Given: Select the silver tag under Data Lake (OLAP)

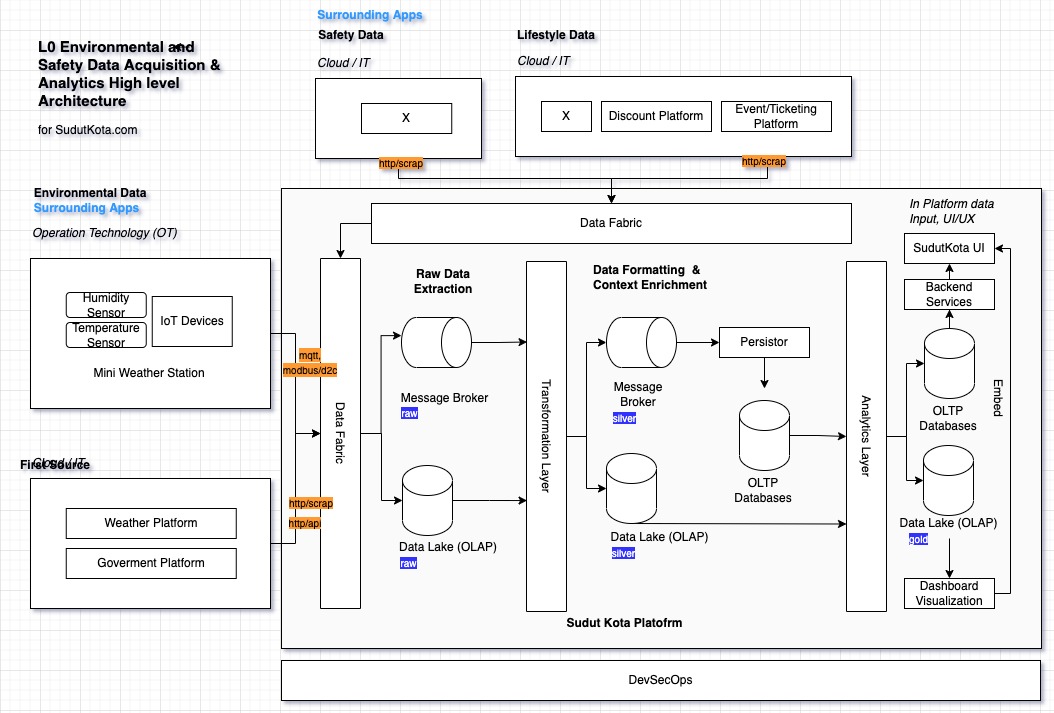Looking at the screenshot, I should pyautogui.click(x=624, y=554).
